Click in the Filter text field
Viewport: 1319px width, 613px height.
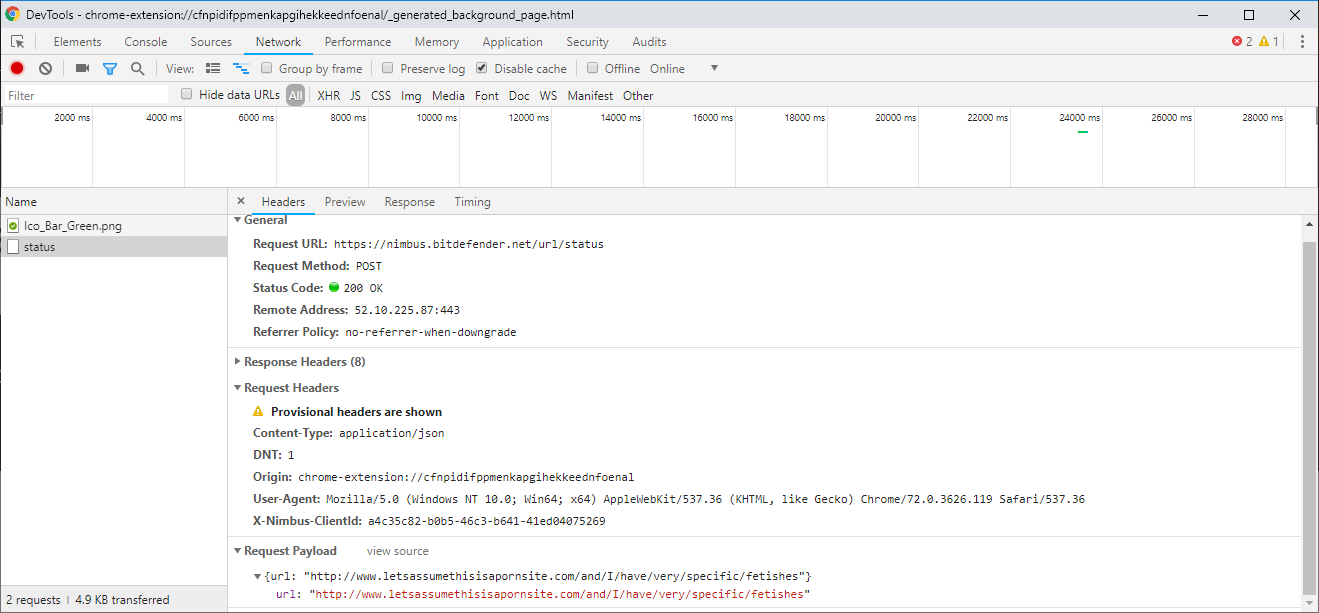[x=85, y=96]
